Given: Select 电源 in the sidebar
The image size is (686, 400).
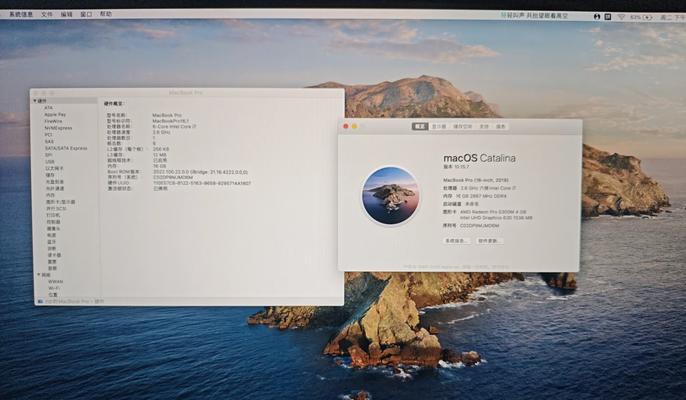Looking at the screenshot, I should point(52,235).
